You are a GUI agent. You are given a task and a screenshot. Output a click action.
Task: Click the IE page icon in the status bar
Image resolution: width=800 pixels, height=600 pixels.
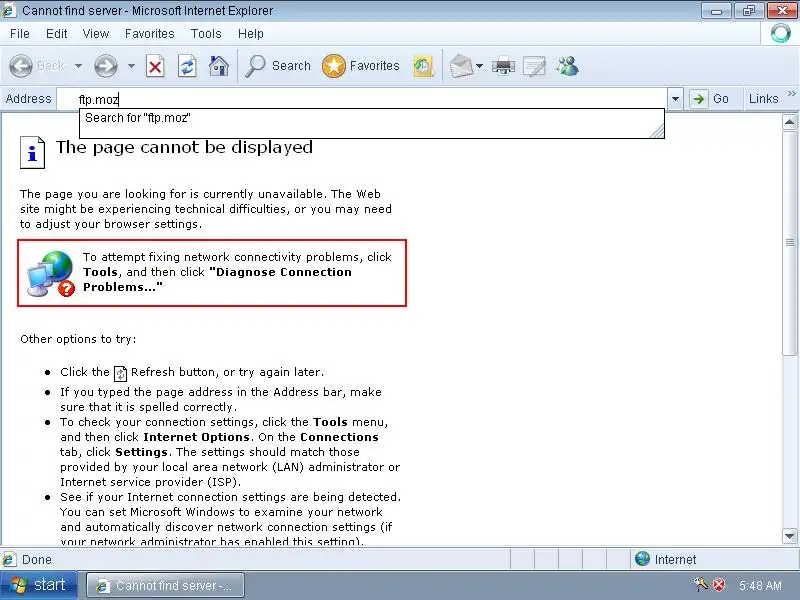[9, 560]
